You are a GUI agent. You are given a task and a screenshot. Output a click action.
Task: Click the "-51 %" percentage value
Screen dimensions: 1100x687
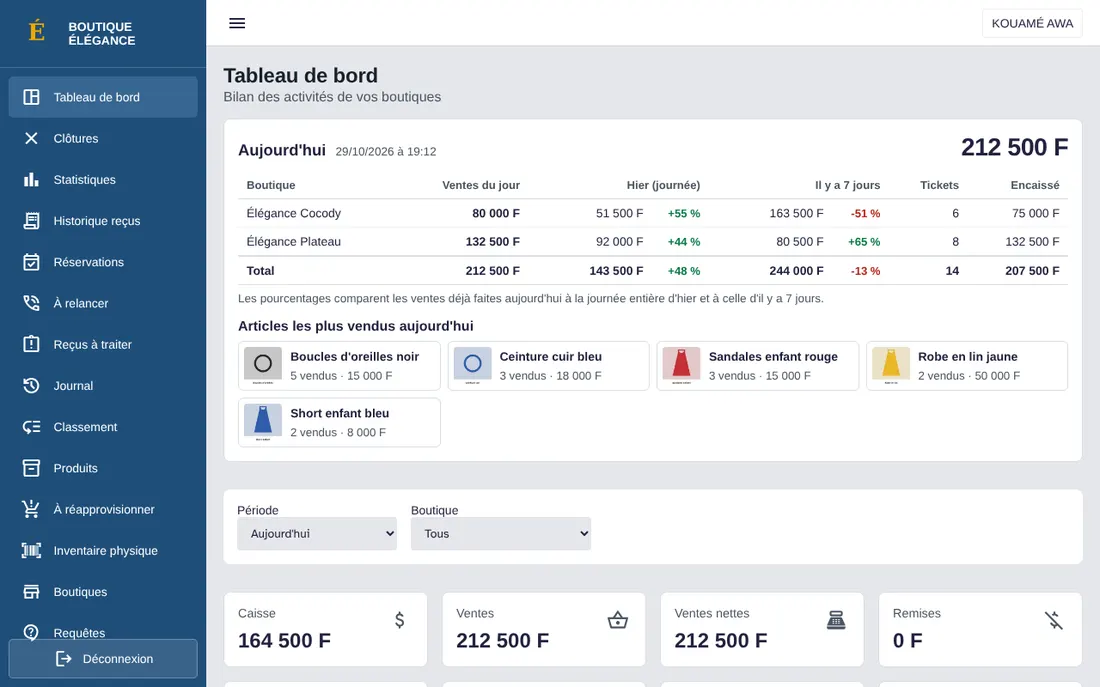865,213
